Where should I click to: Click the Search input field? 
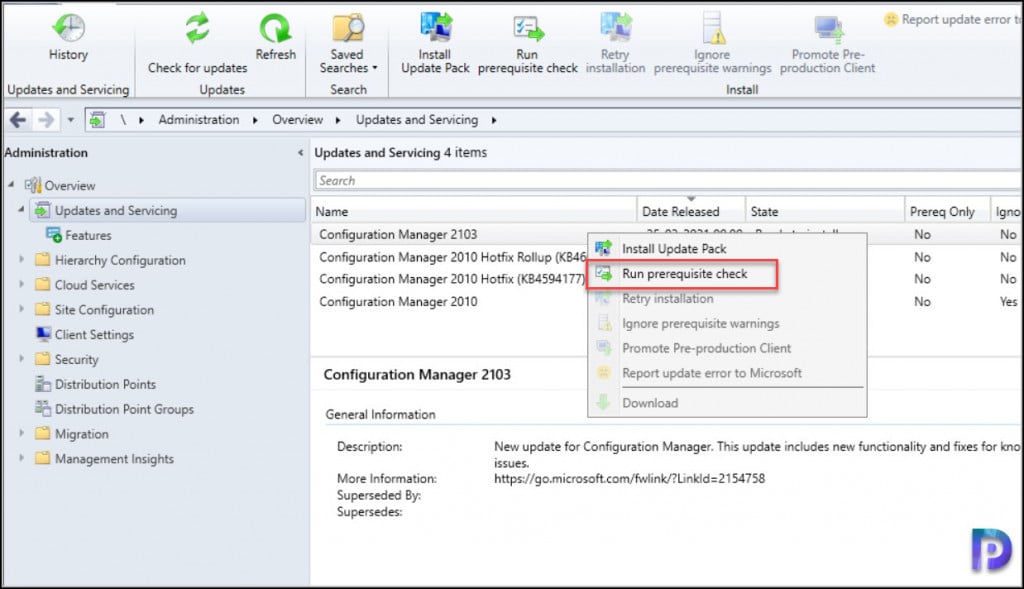pyautogui.click(x=667, y=181)
